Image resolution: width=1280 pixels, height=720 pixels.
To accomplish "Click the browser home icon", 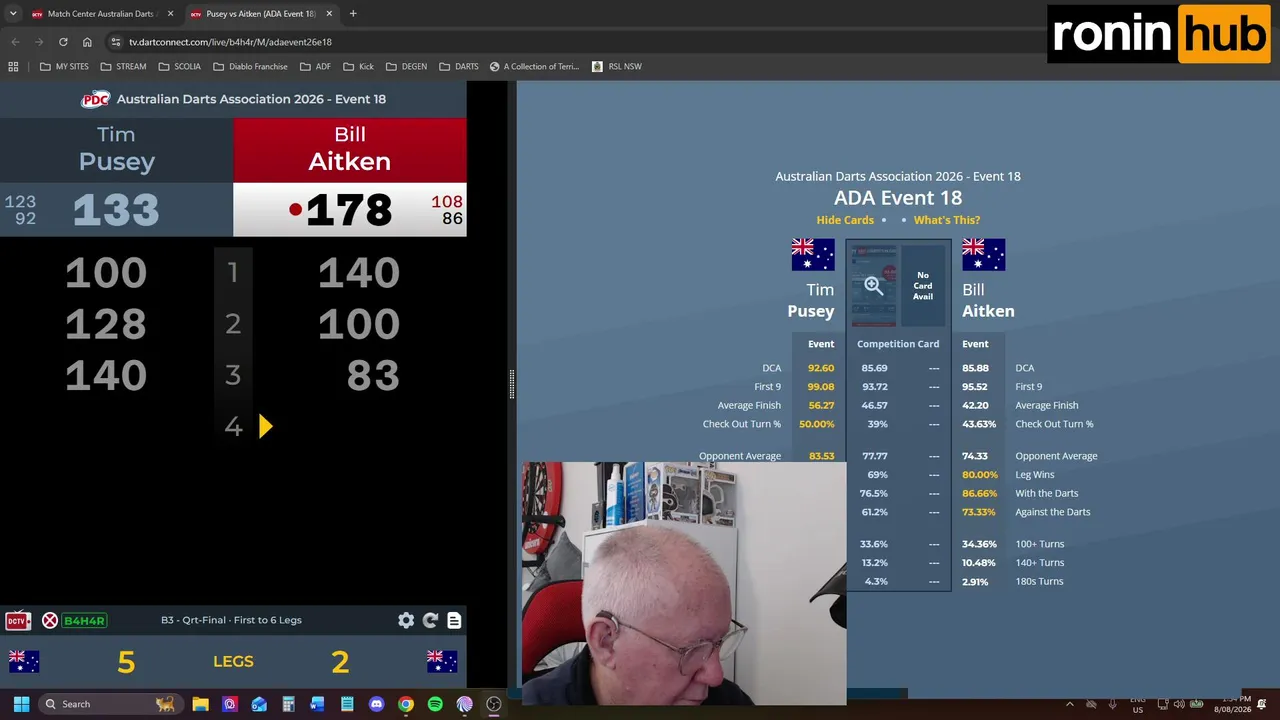I will (87, 42).
